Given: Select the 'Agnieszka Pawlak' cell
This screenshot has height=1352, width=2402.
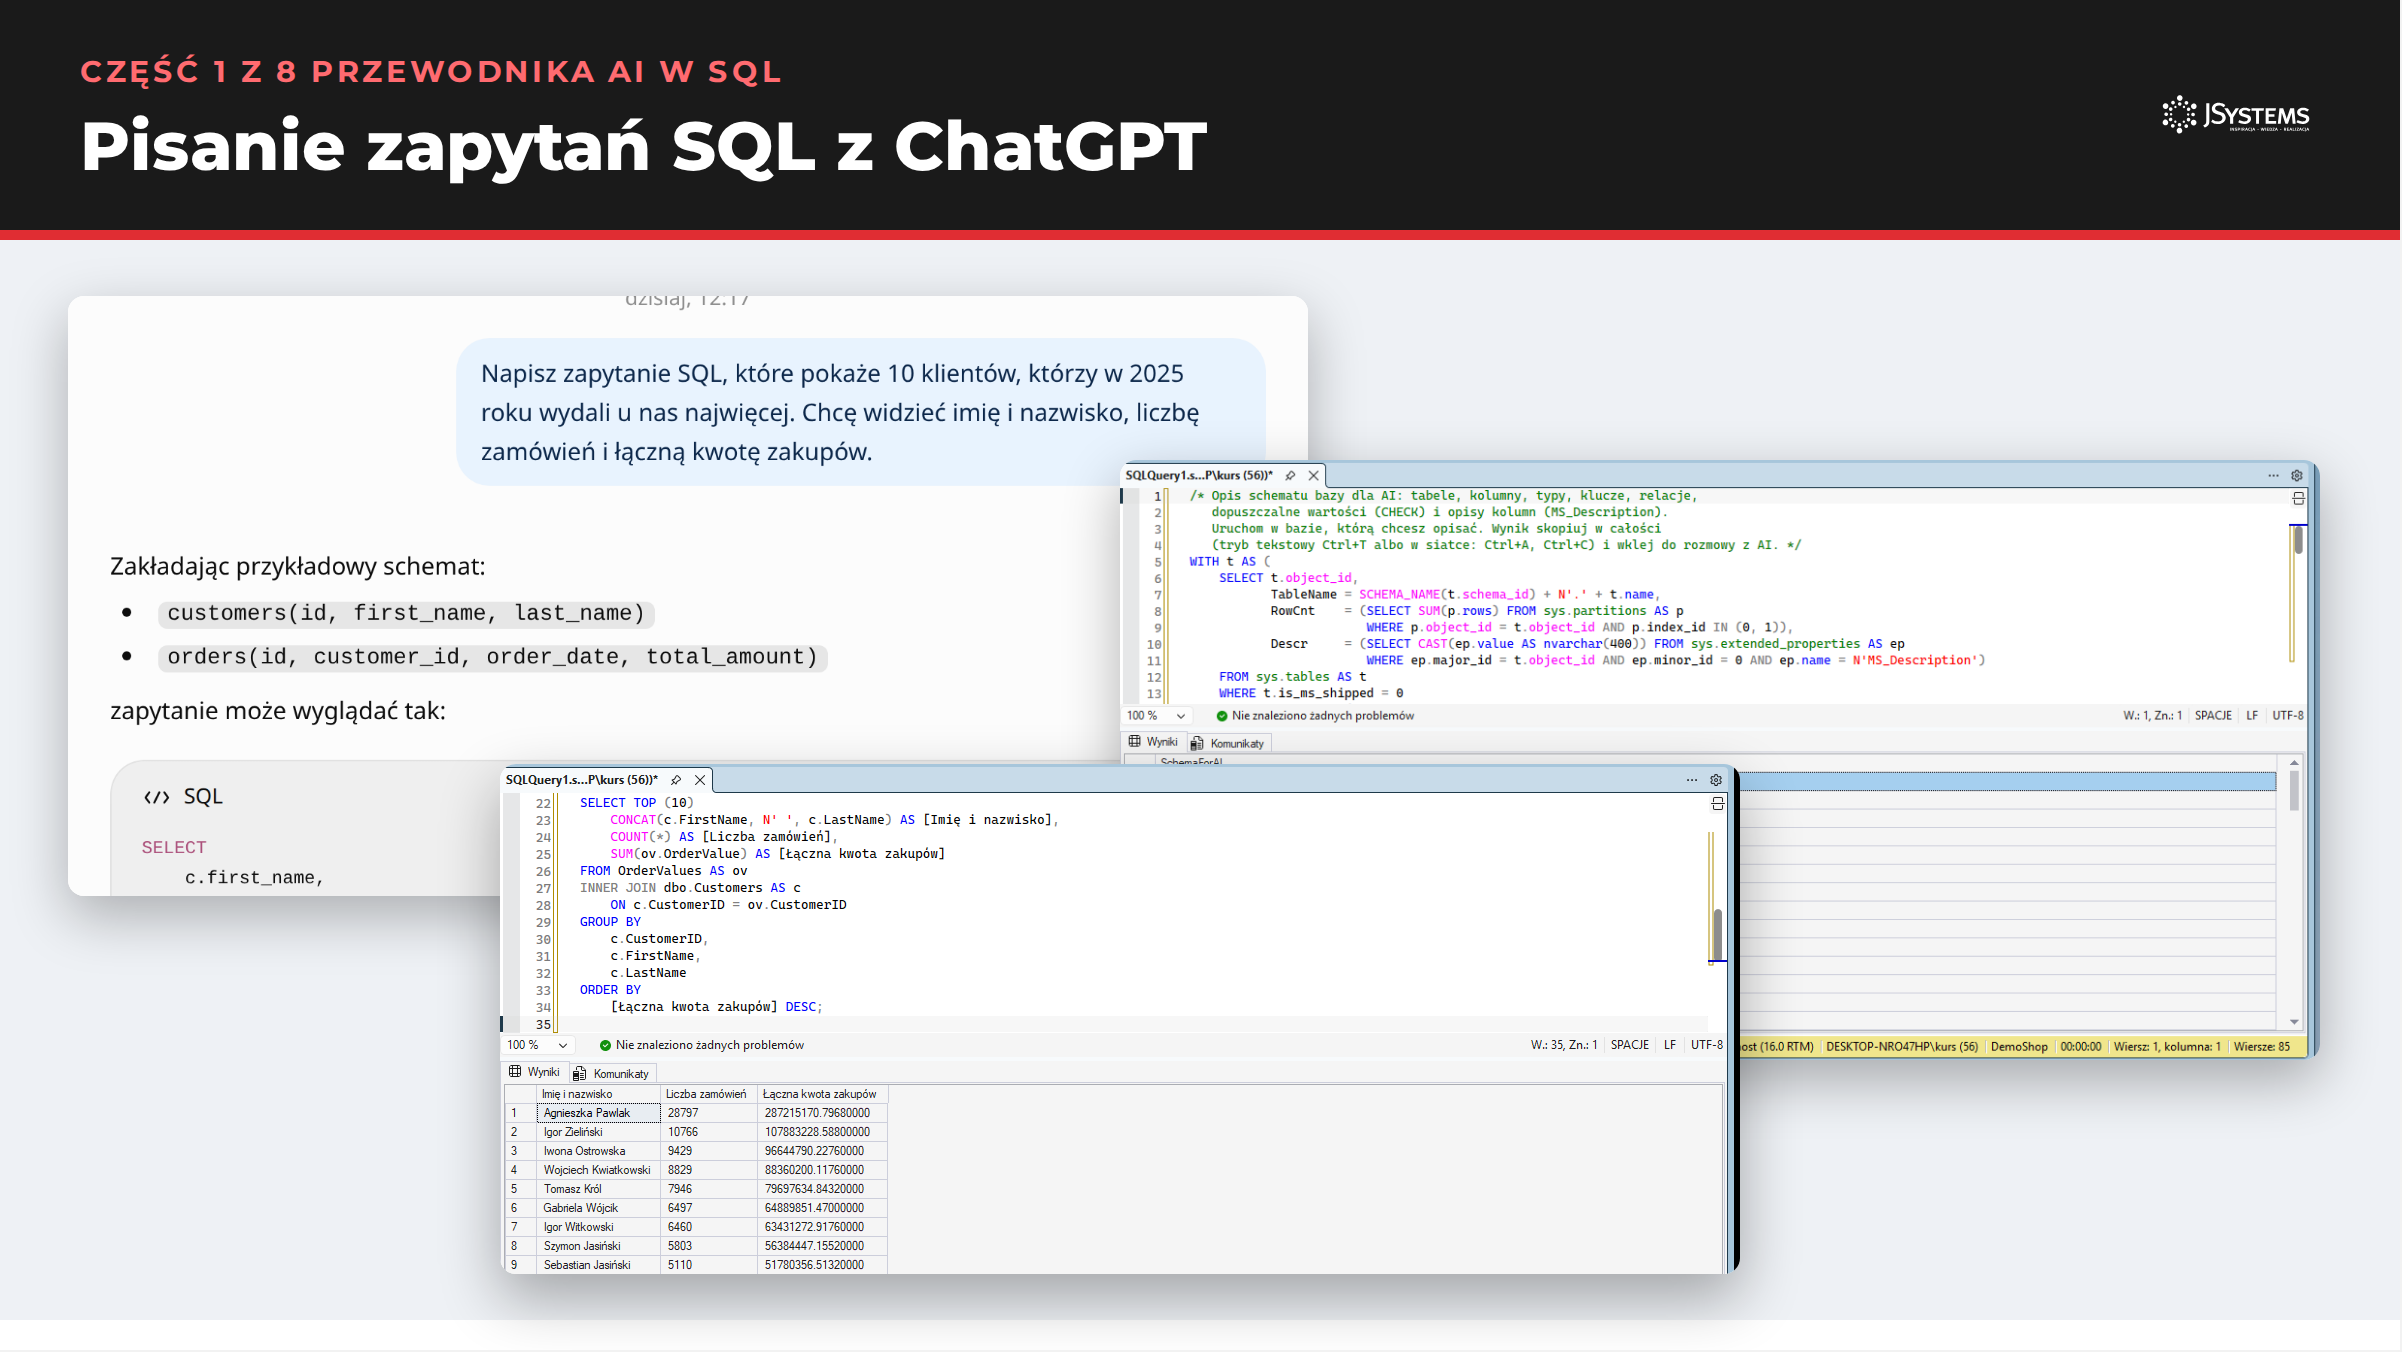Looking at the screenshot, I should pyautogui.click(x=598, y=1113).
